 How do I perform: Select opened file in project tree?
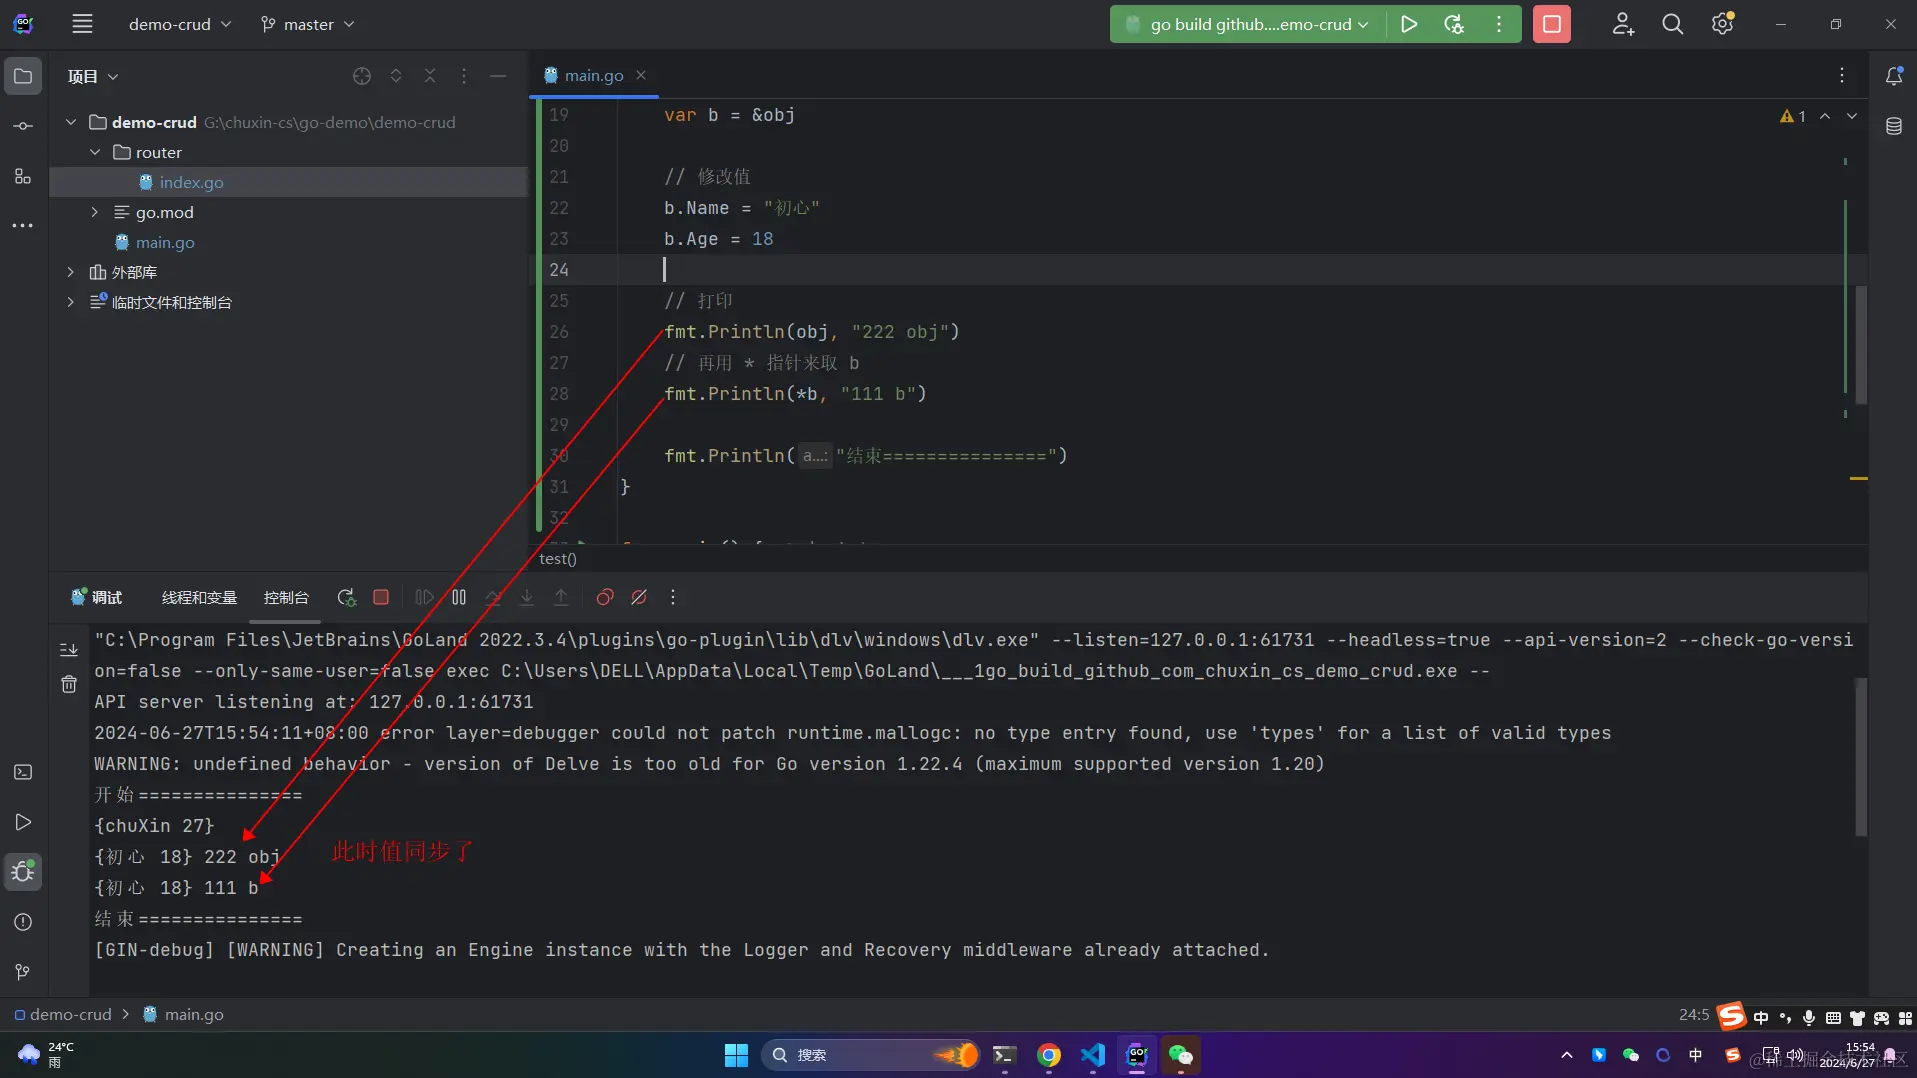pos(362,76)
